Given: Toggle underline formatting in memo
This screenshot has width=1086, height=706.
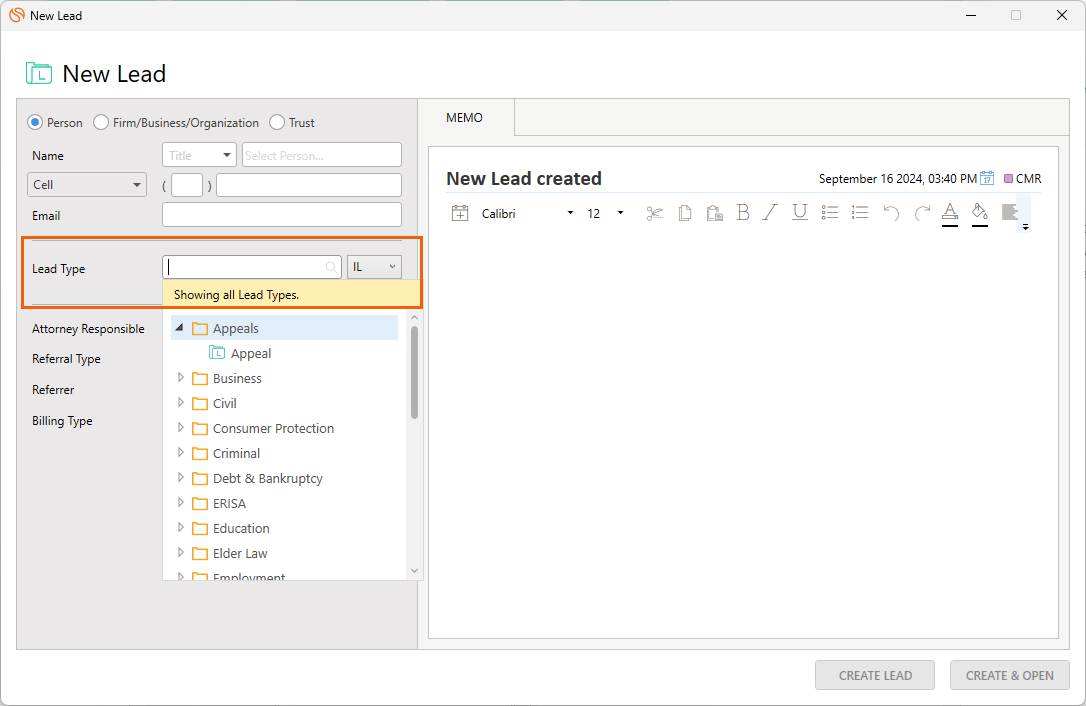Looking at the screenshot, I should click(x=800, y=212).
